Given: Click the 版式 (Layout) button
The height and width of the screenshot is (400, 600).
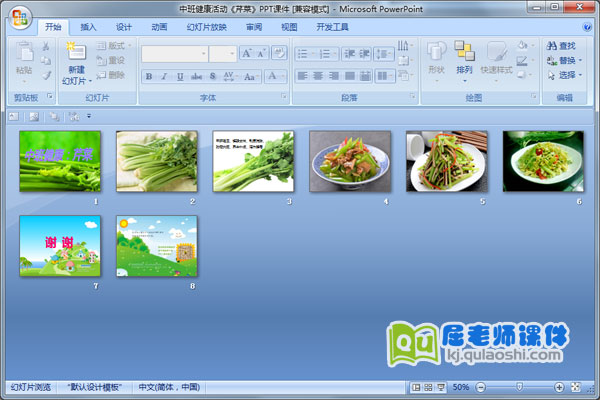Looking at the screenshot, I should click(x=114, y=46).
